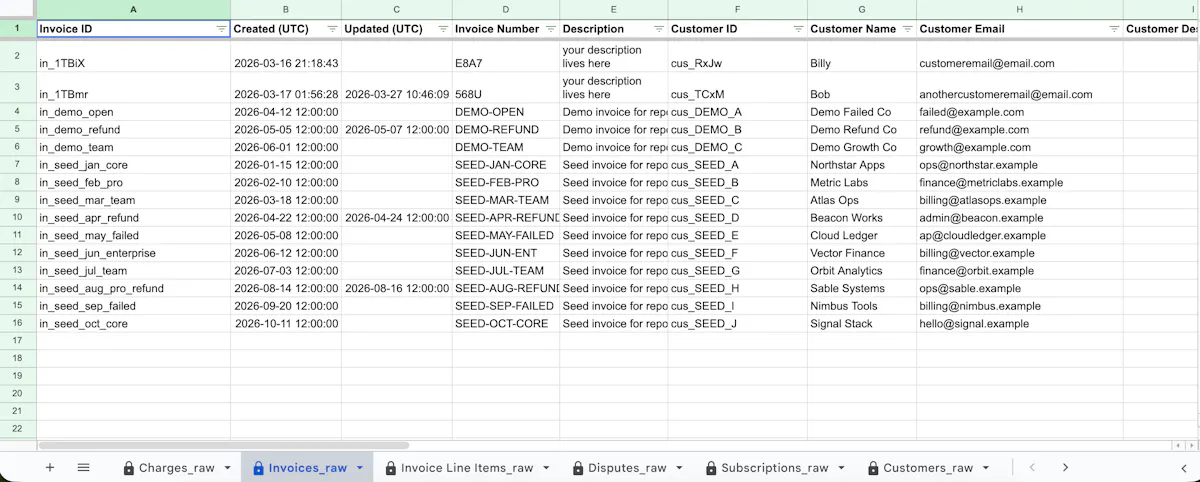Switch to the Charges_raw sheet
The height and width of the screenshot is (482, 1200).
pos(177,468)
